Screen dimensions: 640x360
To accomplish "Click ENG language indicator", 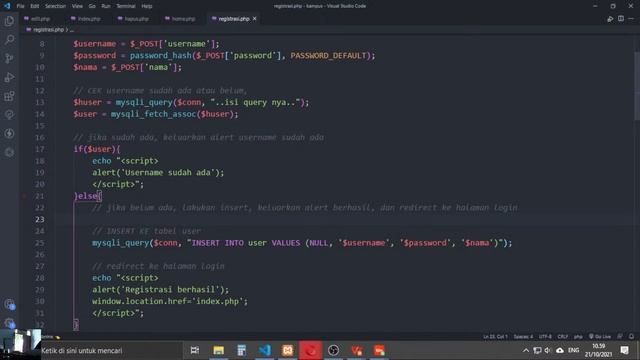I will pos(573,351).
